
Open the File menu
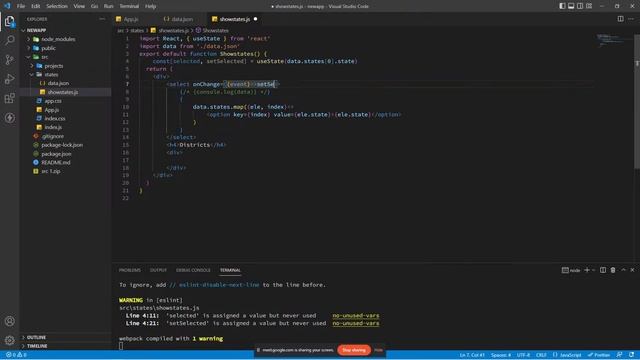(21, 6)
